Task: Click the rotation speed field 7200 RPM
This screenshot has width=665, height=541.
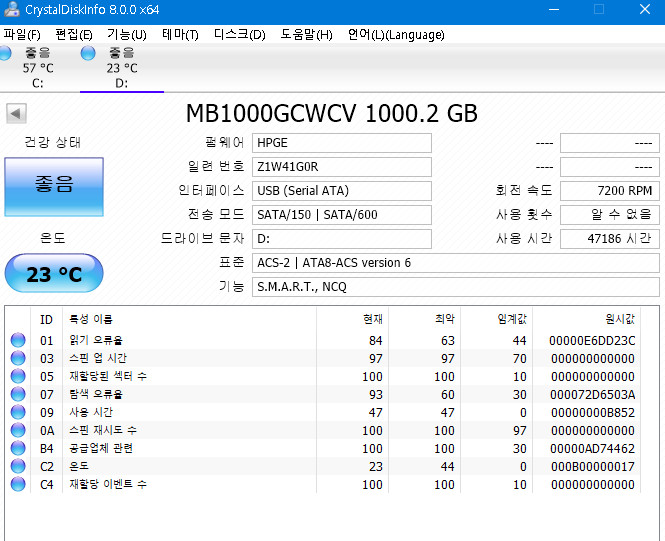Action: pos(610,191)
